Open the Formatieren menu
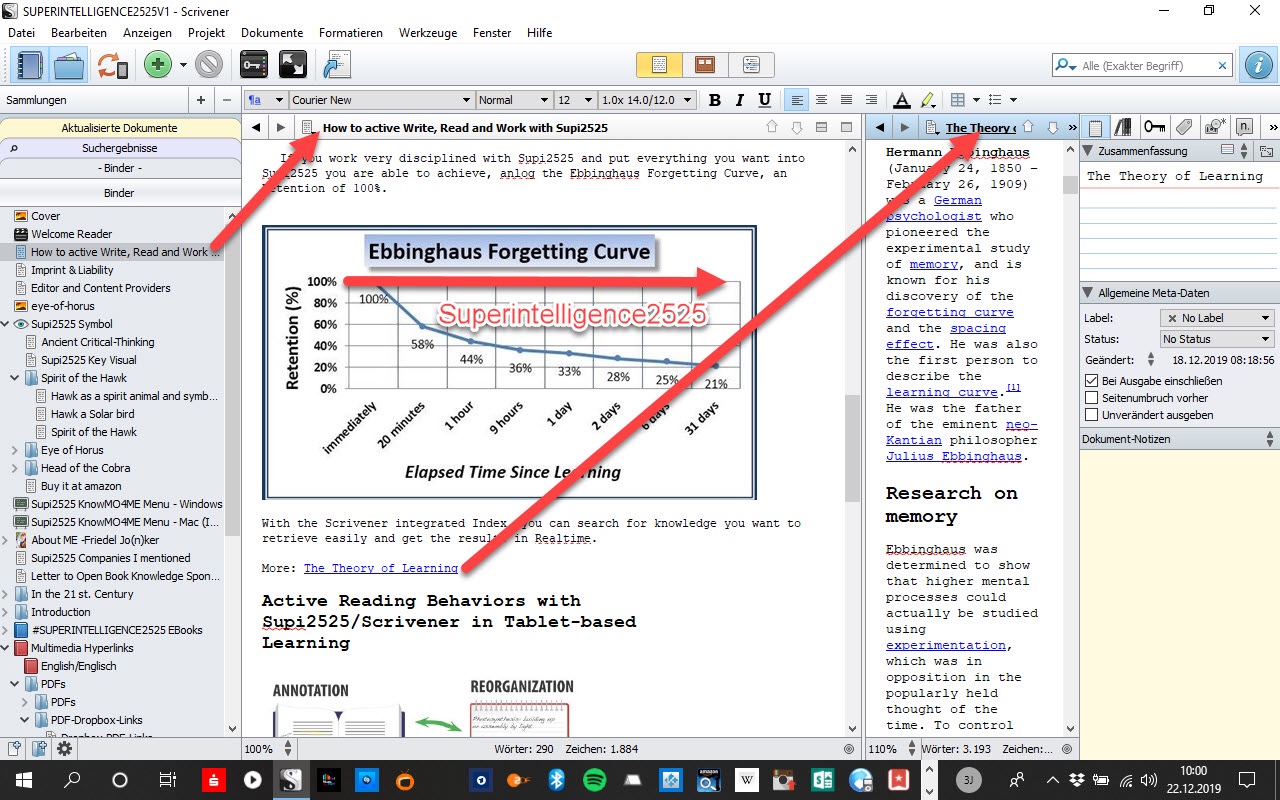Image resolution: width=1280 pixels, height=800 pixels. click(350, 33)
